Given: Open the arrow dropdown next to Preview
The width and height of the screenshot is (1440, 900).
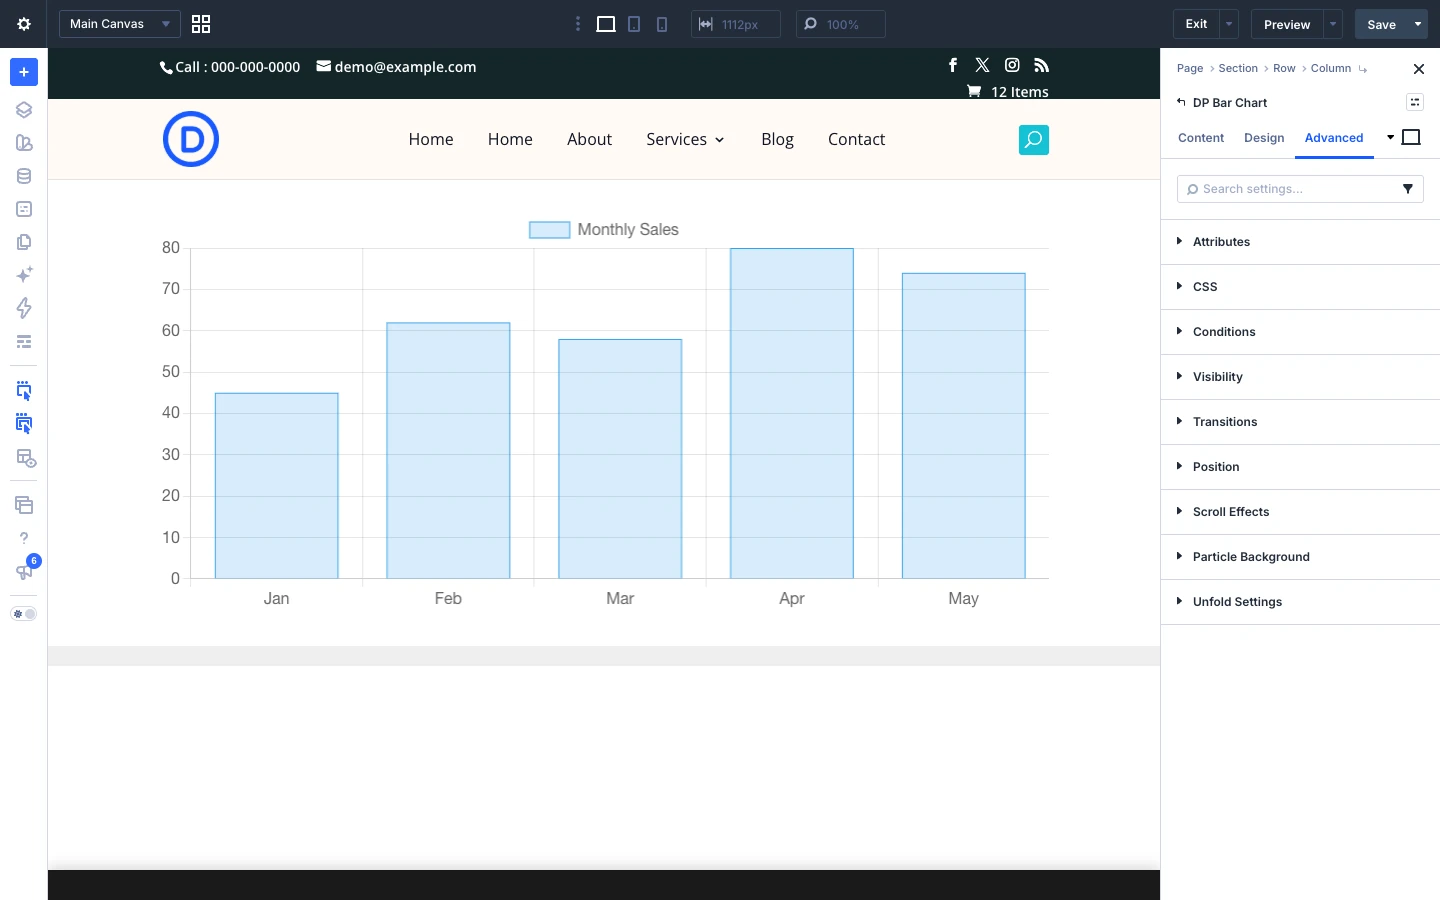Looking at the screenshot, I should 1333,24.
